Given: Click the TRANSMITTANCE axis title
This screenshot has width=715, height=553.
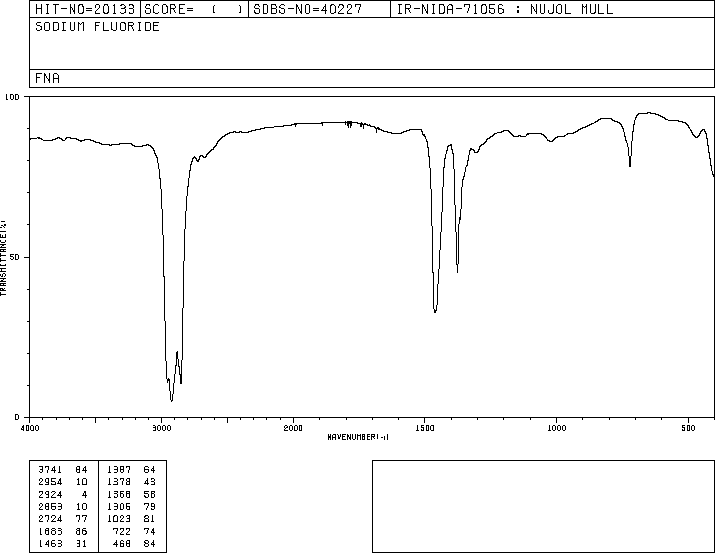Looking at the screenshot, I should 3,258.
